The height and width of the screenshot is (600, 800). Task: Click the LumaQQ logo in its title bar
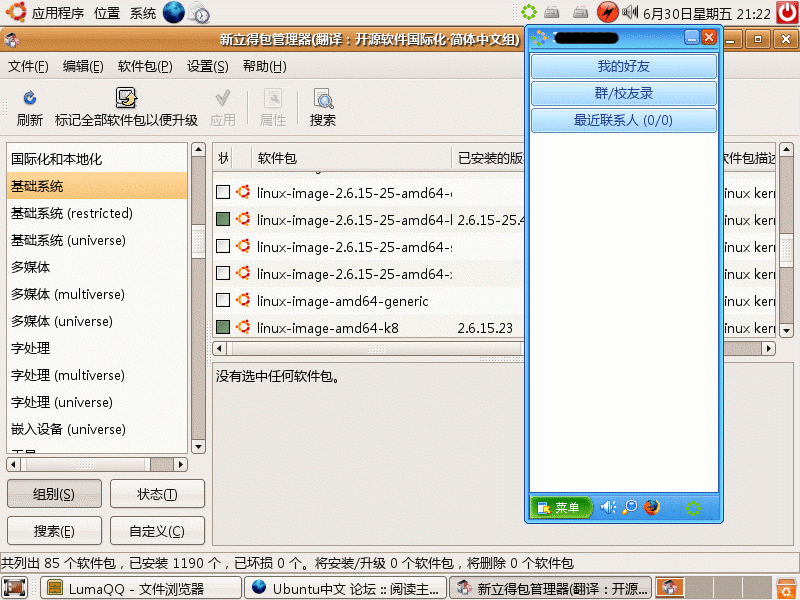point(539,38)
